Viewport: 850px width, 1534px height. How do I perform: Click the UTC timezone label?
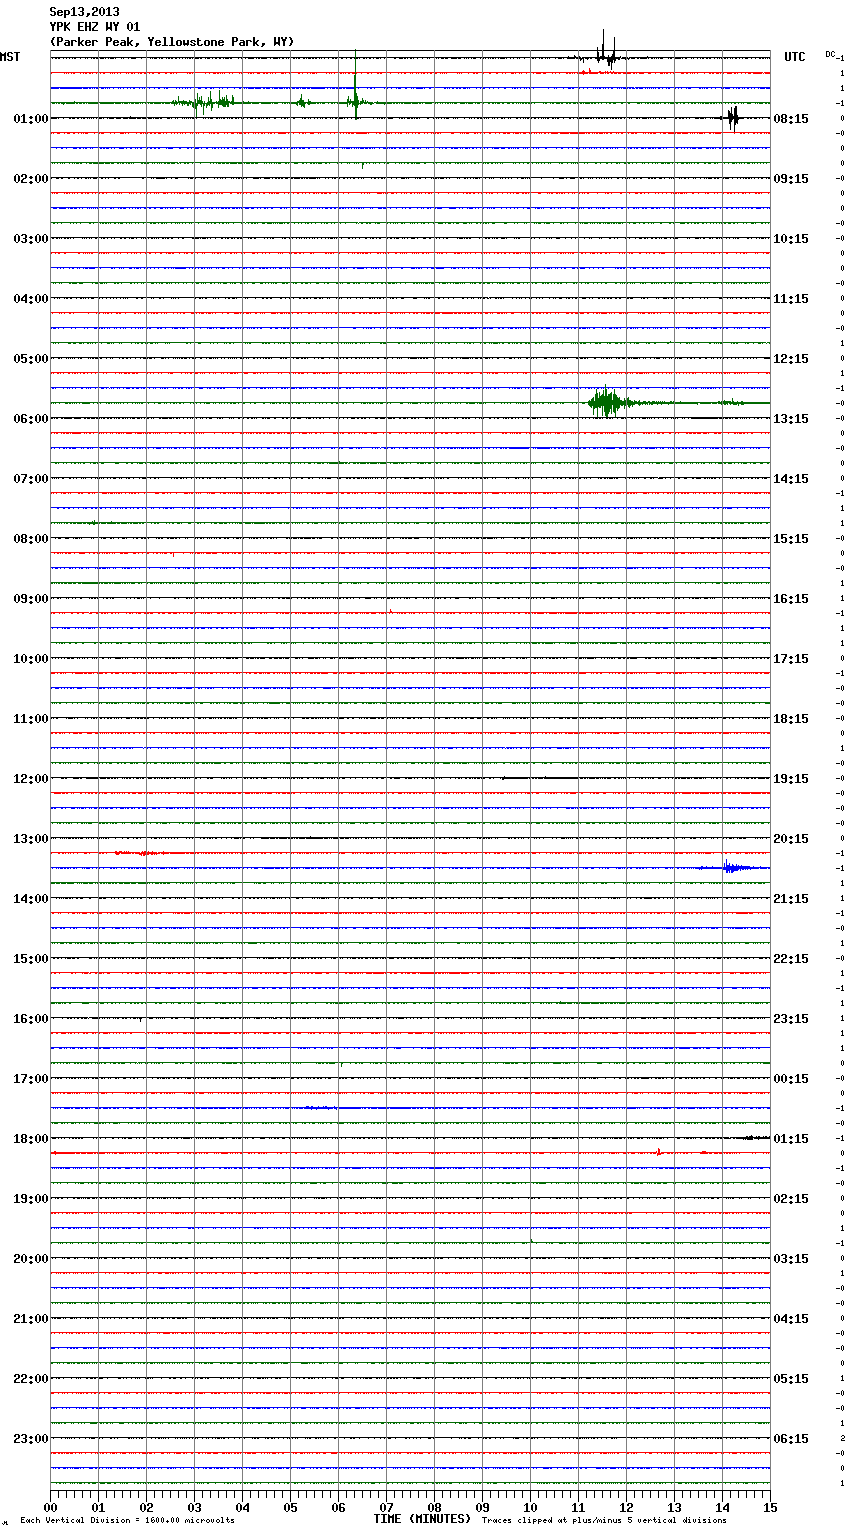point(795,57)
